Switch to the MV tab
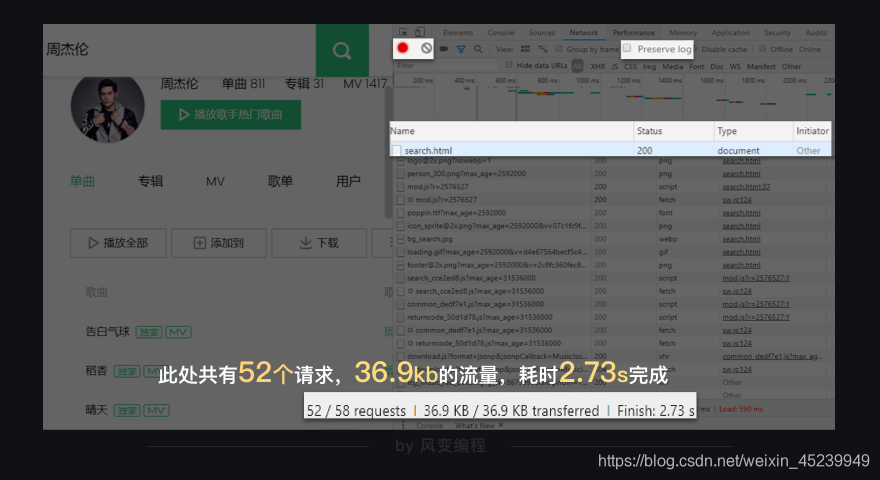 click(x=215, y=181)
